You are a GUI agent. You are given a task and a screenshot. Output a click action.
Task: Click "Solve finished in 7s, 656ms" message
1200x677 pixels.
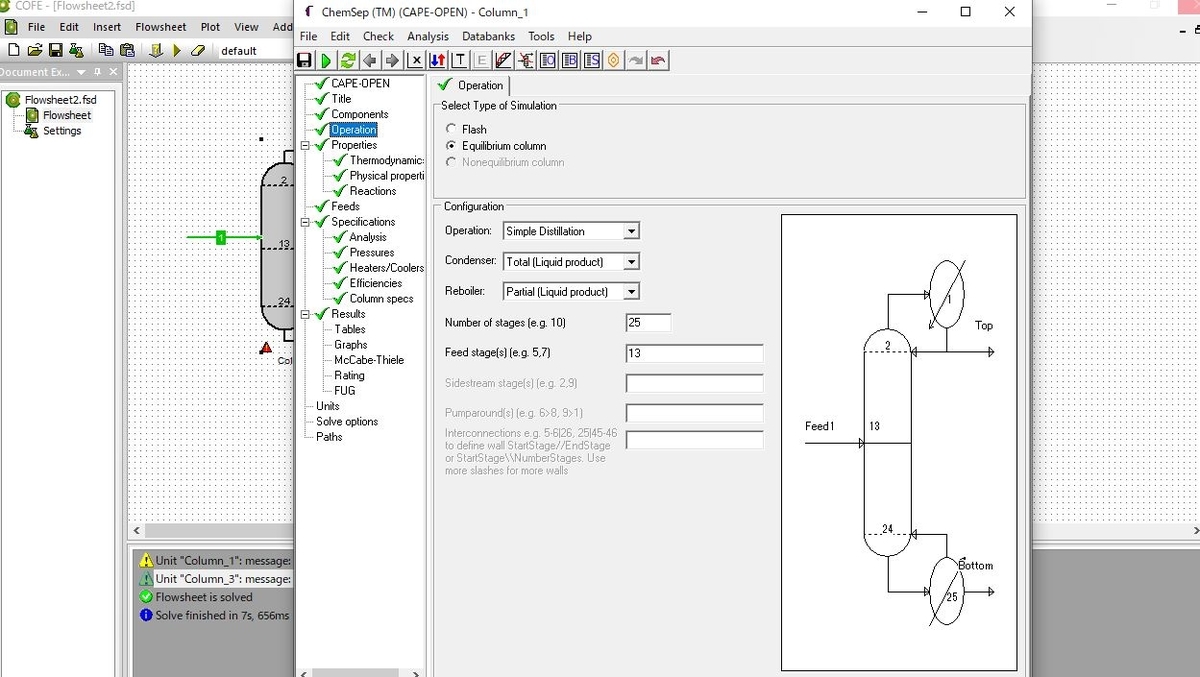click(222, 615)
